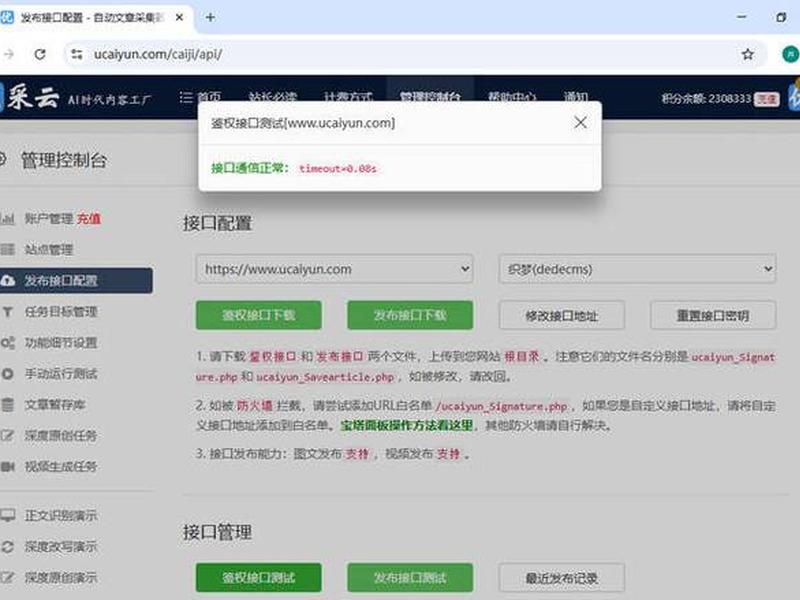Screen dimensions: 800x600
Task: Click 管理控制台 in top navigation
Action: point(430,97)
